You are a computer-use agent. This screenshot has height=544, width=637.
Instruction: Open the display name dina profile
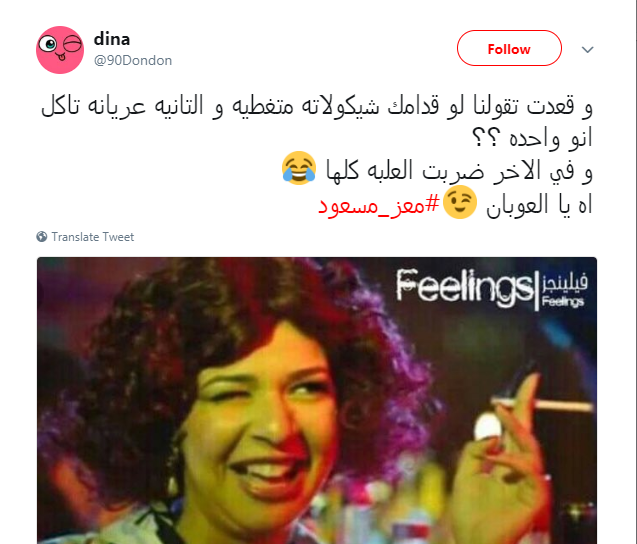click(112, 39)
